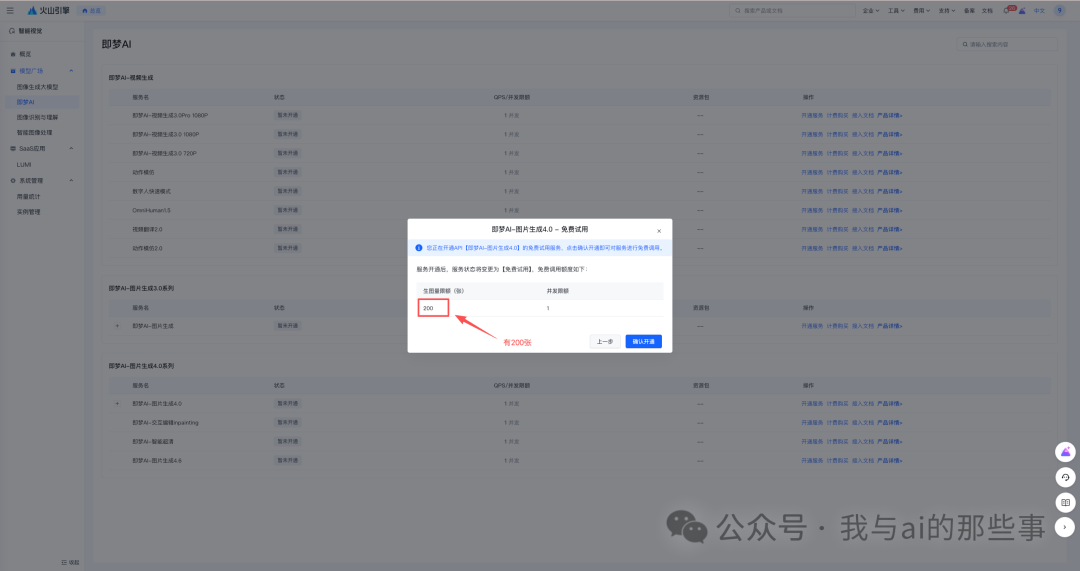Select LUMI in the sidebar
Viewport: 1080px width, 571px height.
[x=24, y=165]
